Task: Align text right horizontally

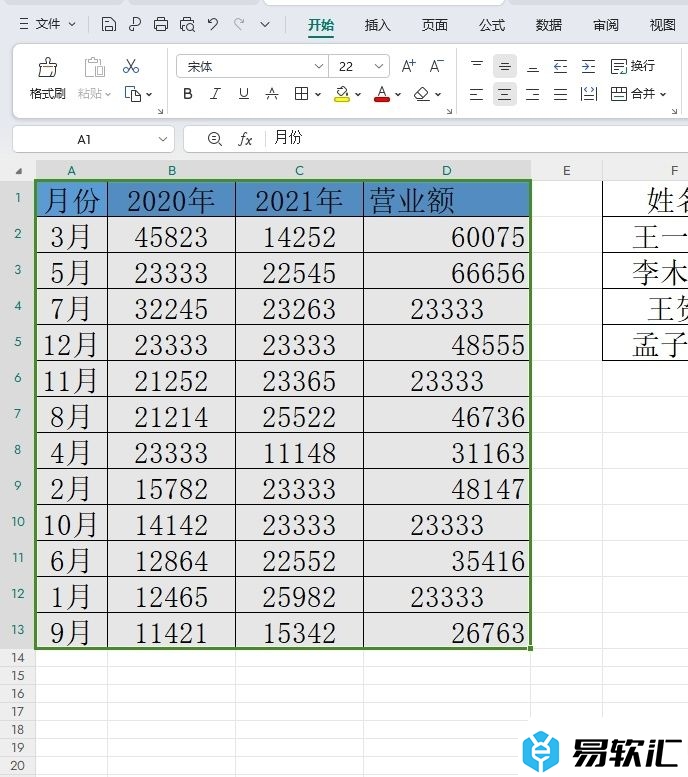Action: click(533, 94)
